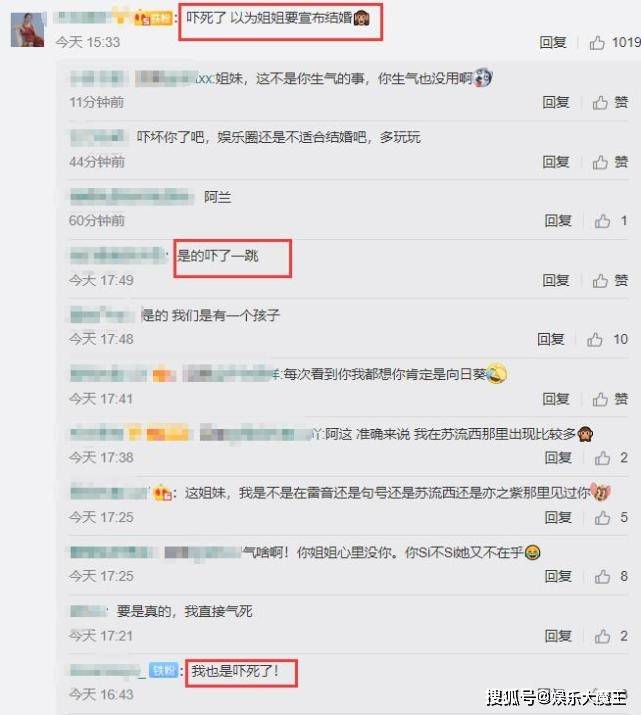Click the 铁粉 badge on the 16:43 comment
Image resolution: width=641 pixels, height=715 pixels.
coord(164,670)
